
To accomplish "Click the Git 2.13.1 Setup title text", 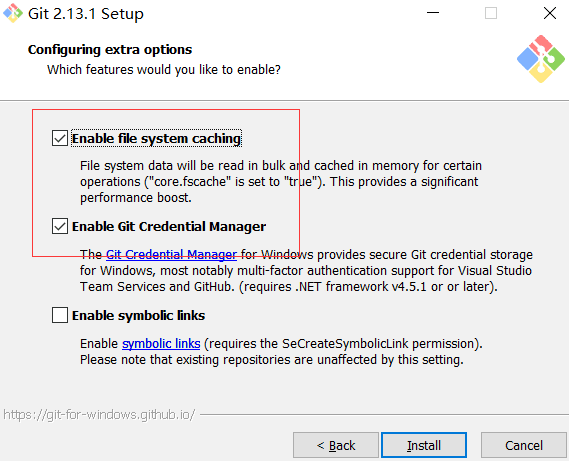I will point(86,14).
